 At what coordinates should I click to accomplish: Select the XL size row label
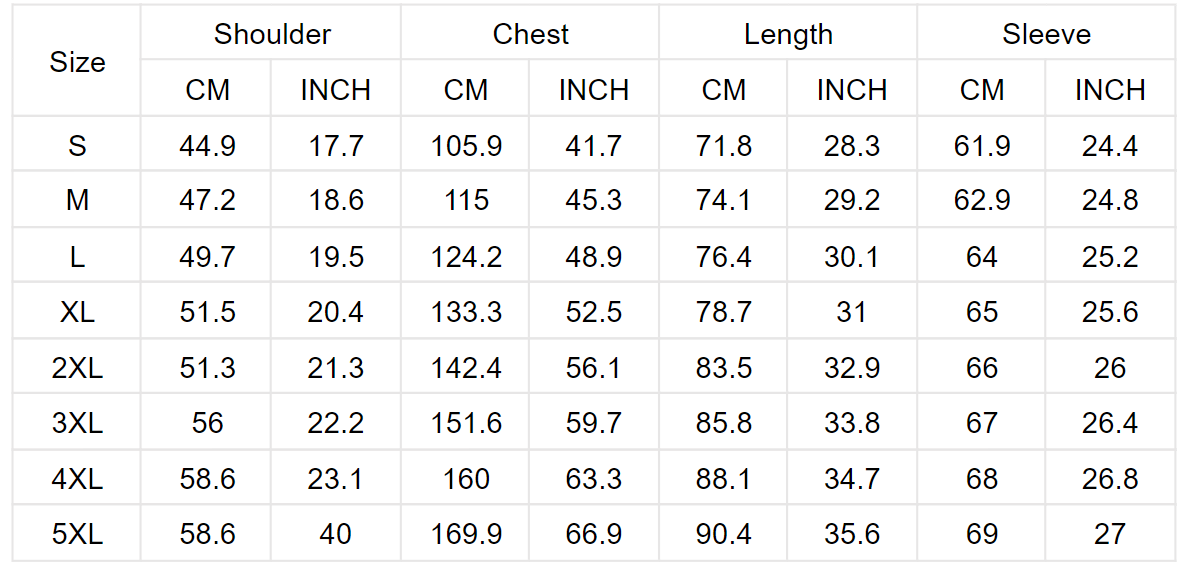[77, 312]
